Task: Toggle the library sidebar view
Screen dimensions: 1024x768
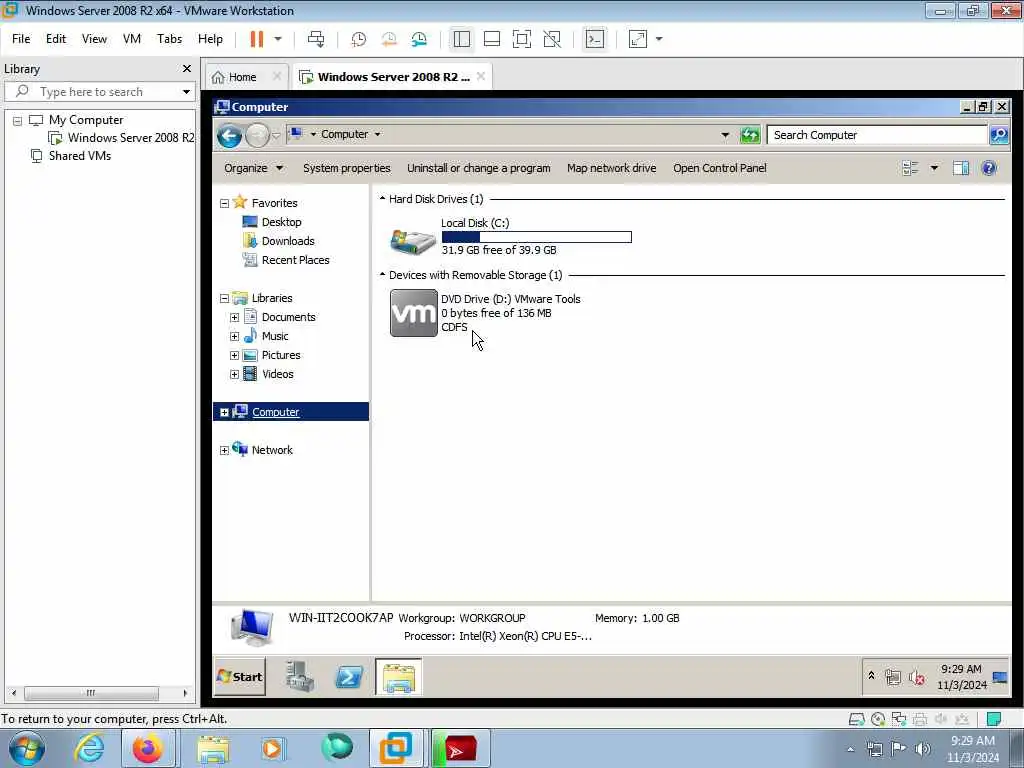Action: 462,39
